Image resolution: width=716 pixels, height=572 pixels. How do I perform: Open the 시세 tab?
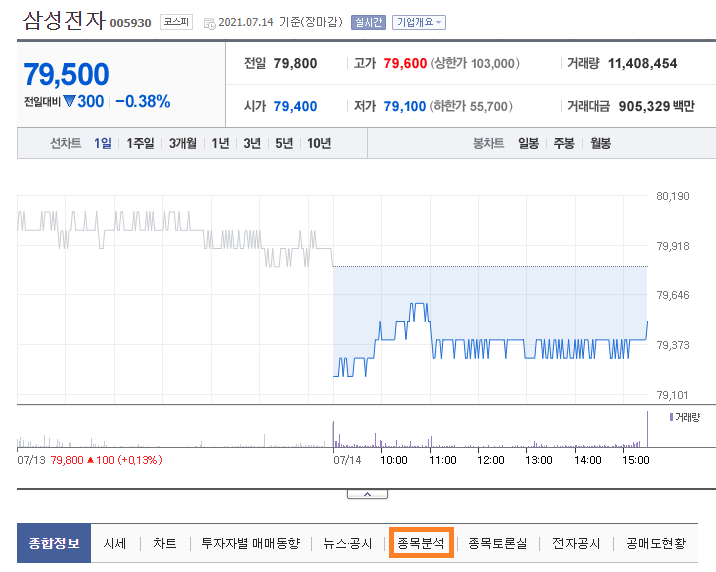(115, 543)
